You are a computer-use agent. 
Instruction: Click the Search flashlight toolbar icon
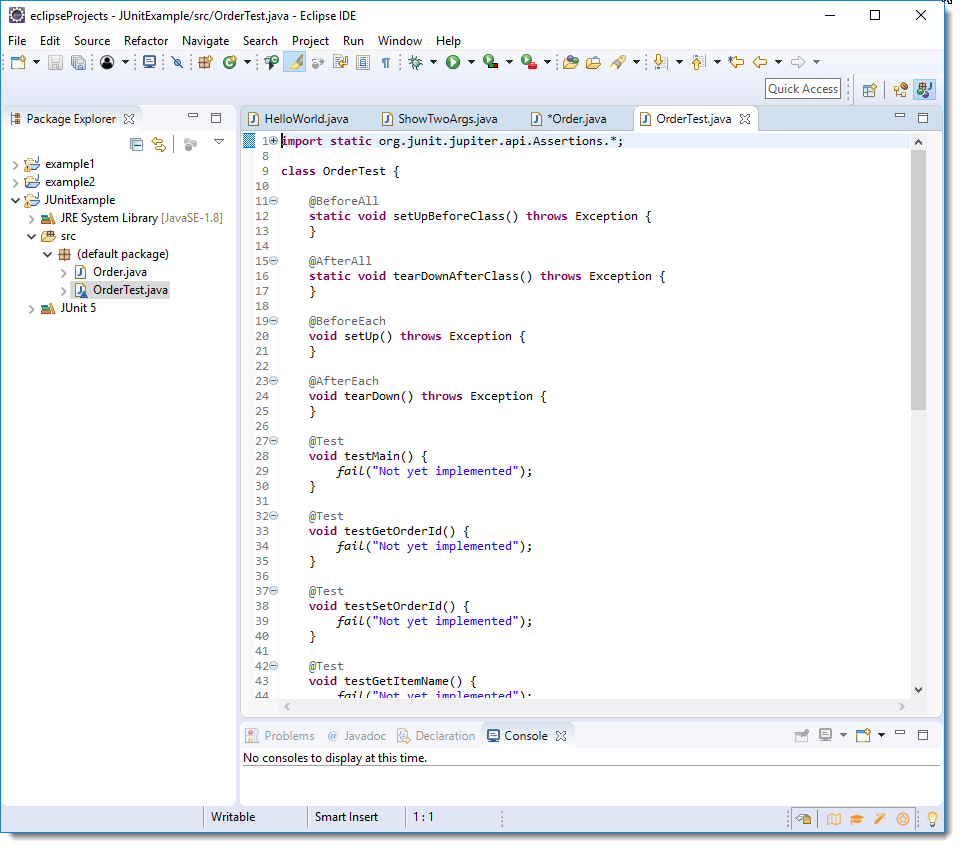(618, 62)
